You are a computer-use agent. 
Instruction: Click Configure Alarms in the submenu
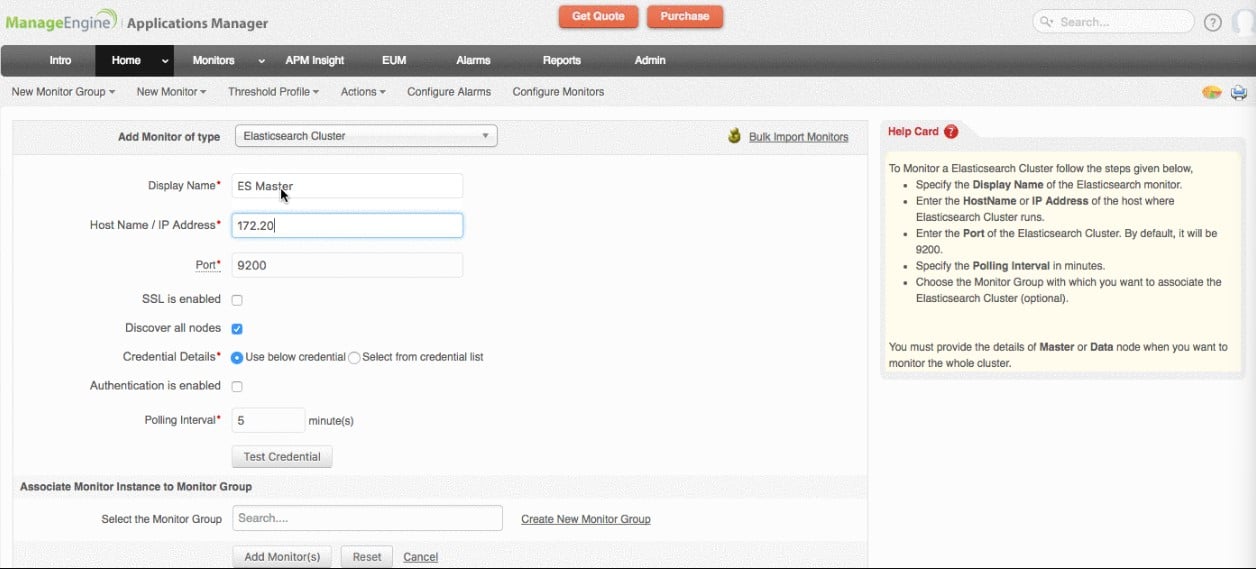pos(449,92)
